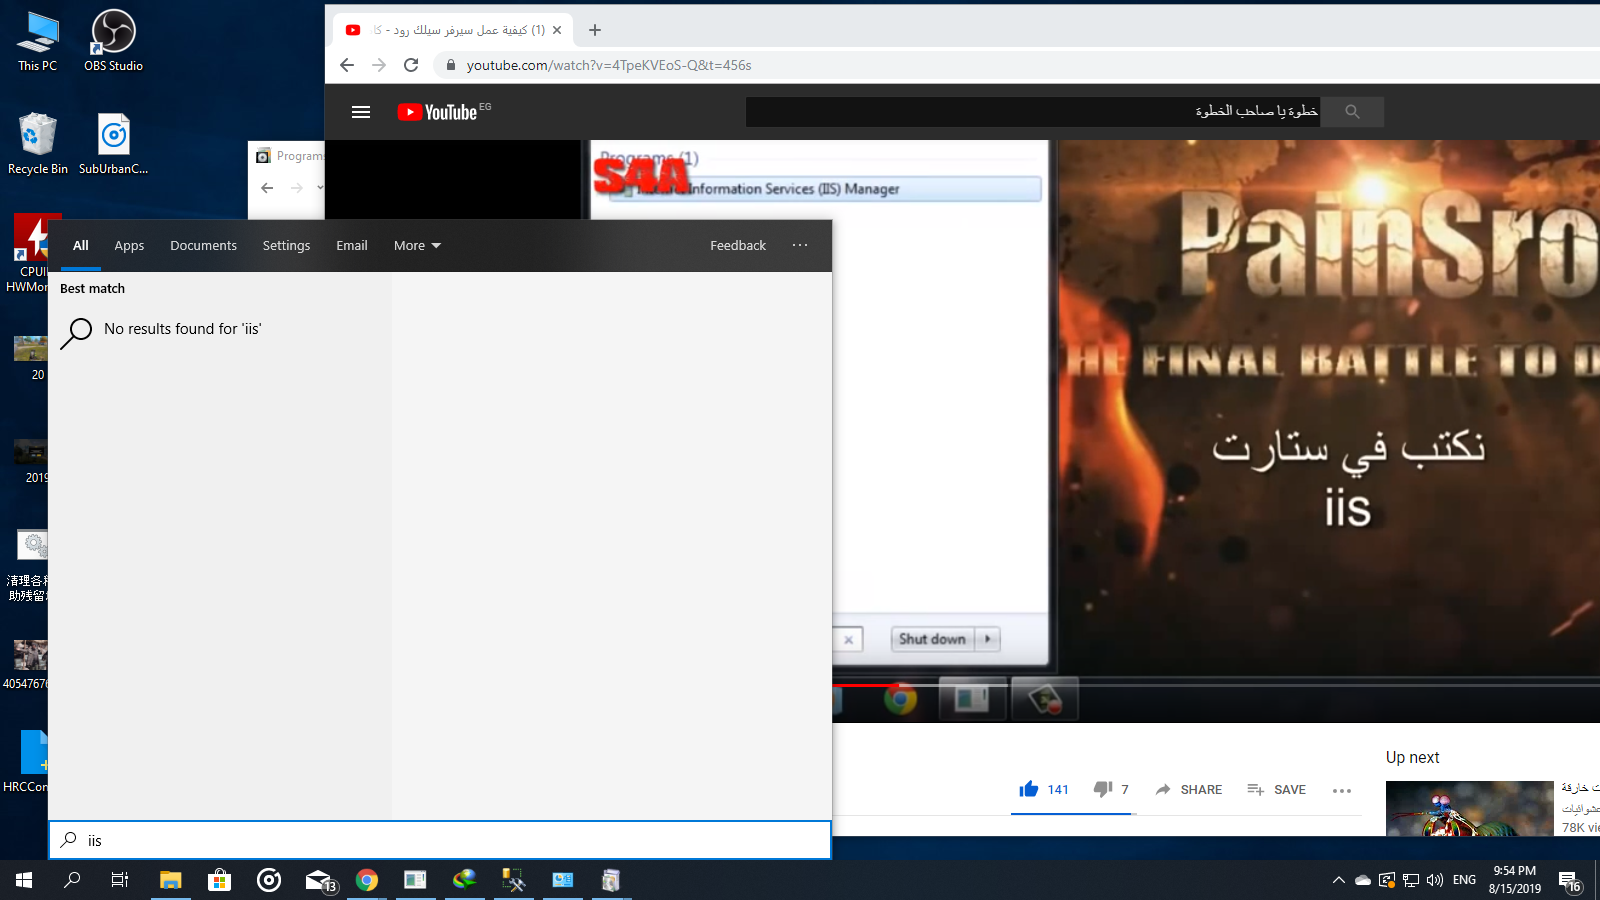The height and width of the screenshot is (900, 1600).
Task: Switch to Apps search filter tab
Action: [129, 245]
